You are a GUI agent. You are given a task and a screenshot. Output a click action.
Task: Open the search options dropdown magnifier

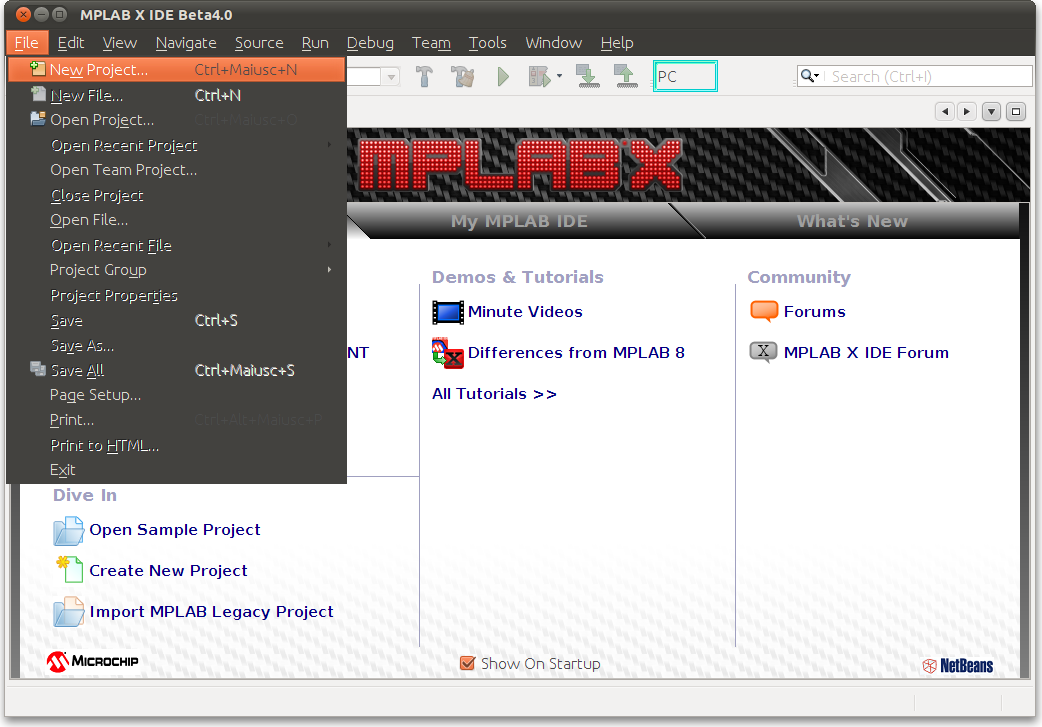pyautogui.click(x=809, y=76)
